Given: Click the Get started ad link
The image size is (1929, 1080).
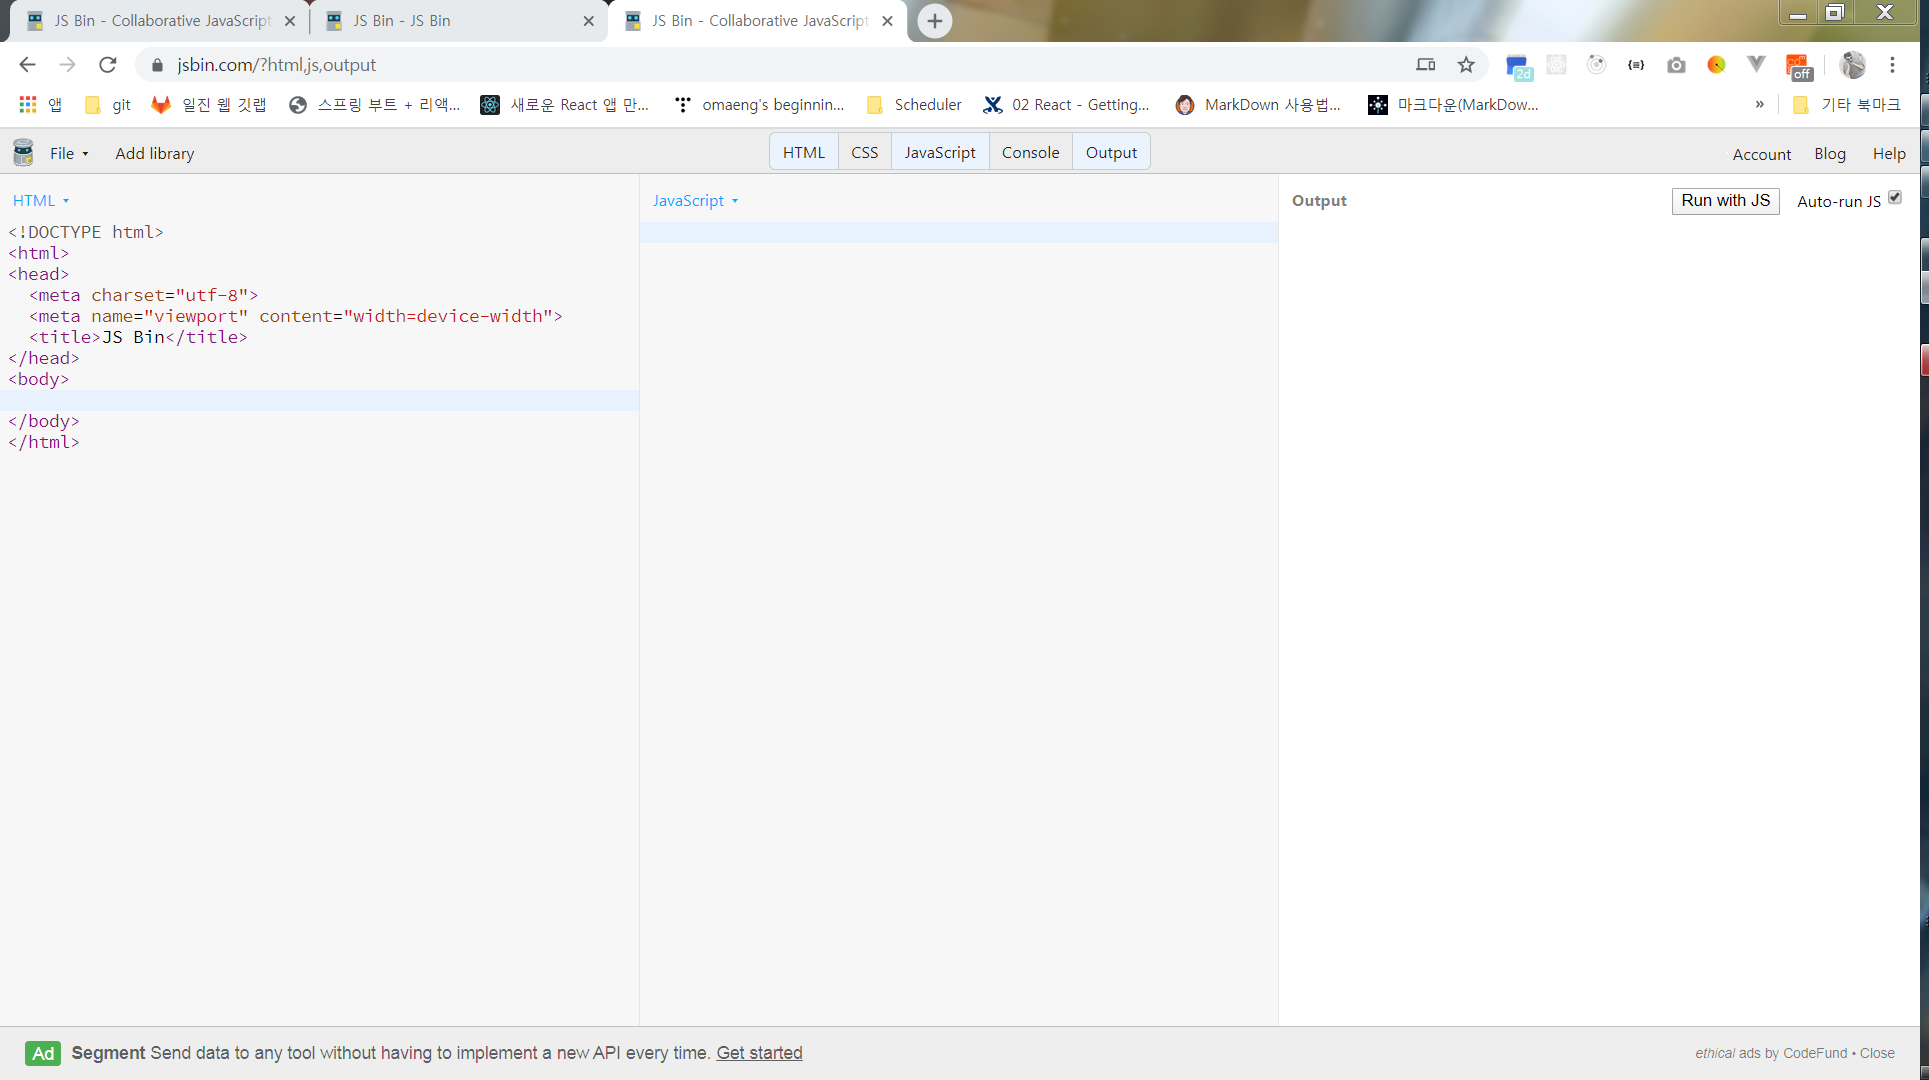Looking at the screenshot, I should pyautogui.click(x=759, y=1053).
